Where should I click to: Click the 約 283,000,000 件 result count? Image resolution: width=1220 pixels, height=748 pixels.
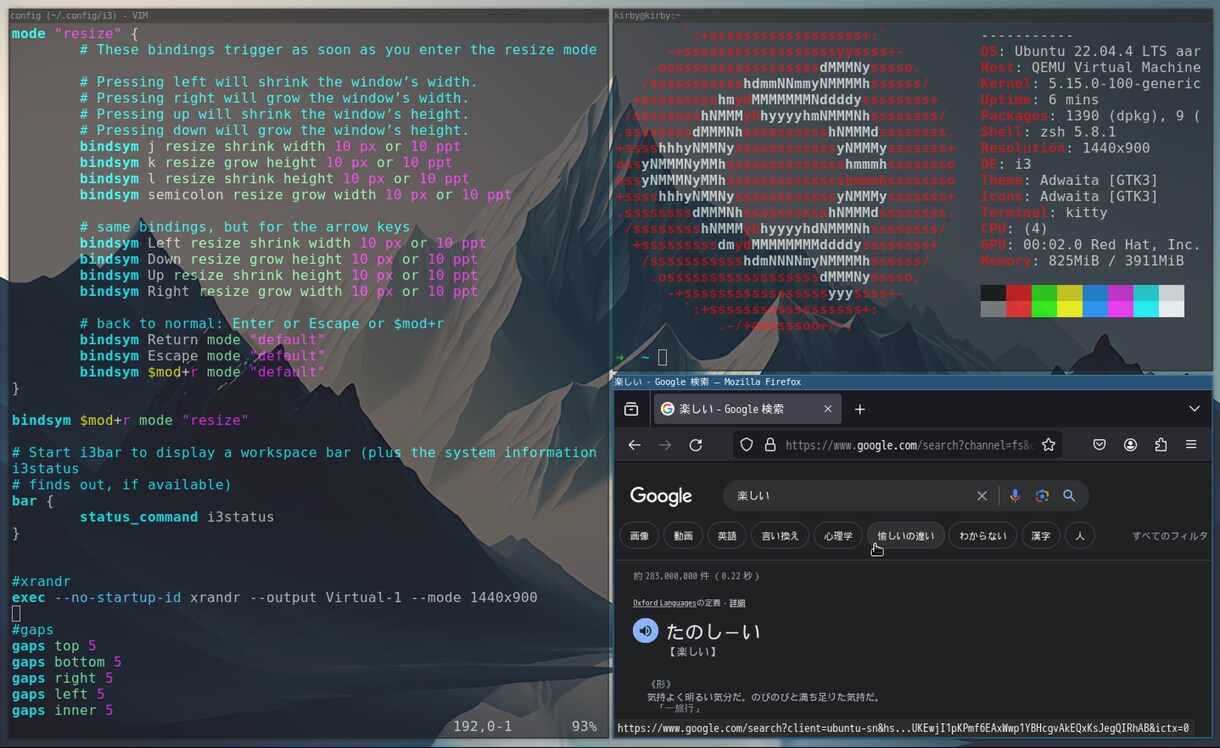click(696, 576)
